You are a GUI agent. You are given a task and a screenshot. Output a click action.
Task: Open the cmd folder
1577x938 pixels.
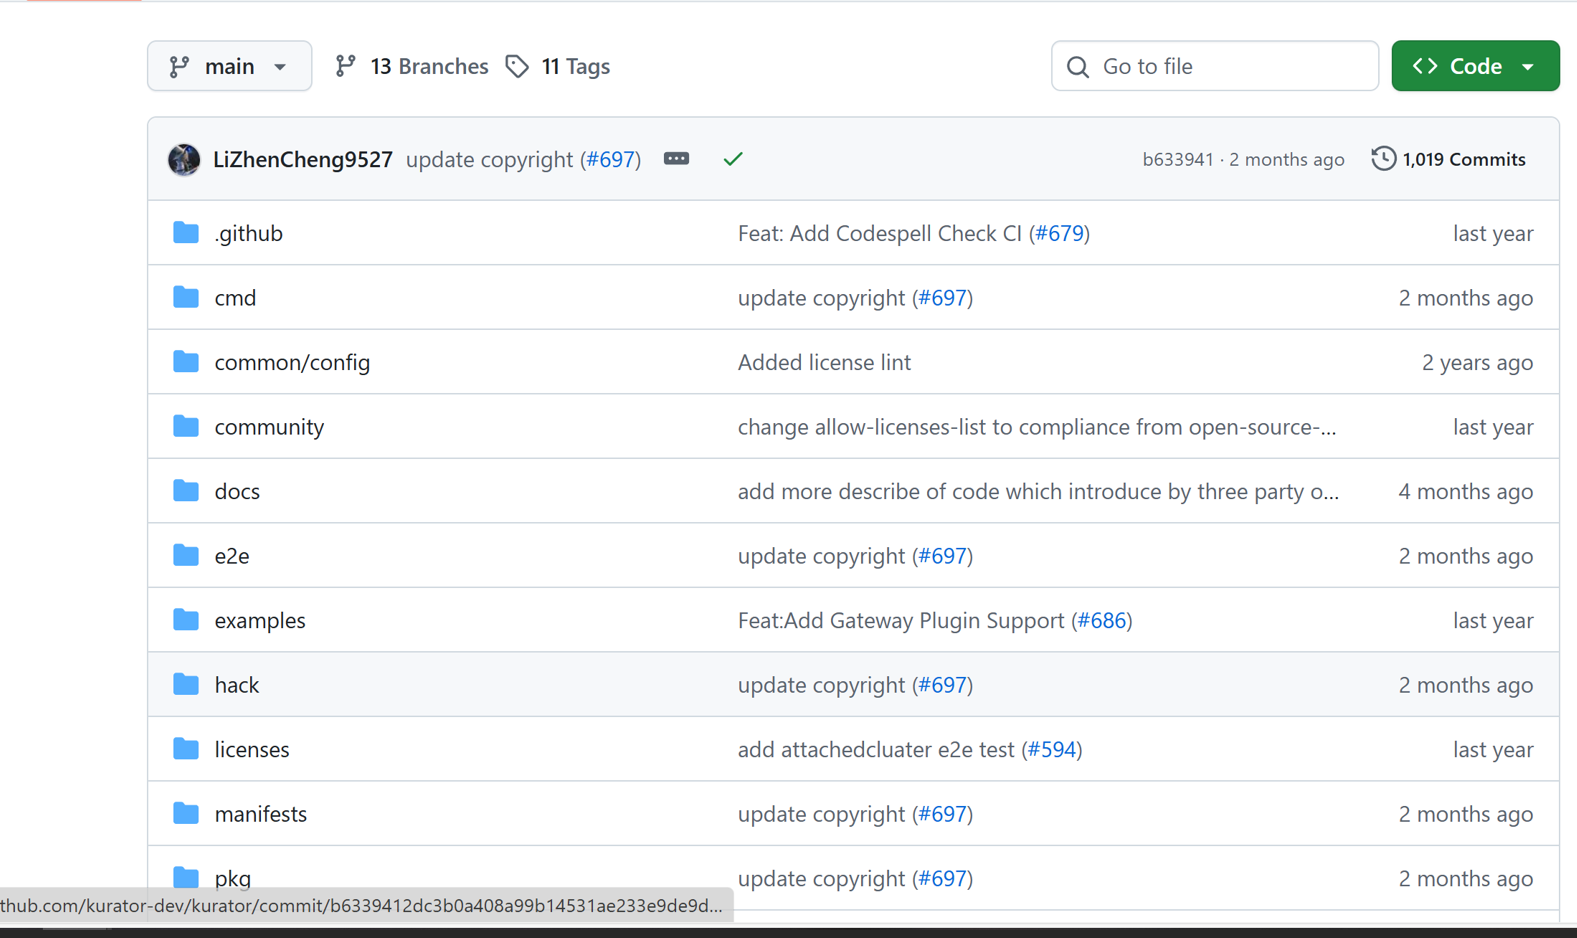(235, 298)
